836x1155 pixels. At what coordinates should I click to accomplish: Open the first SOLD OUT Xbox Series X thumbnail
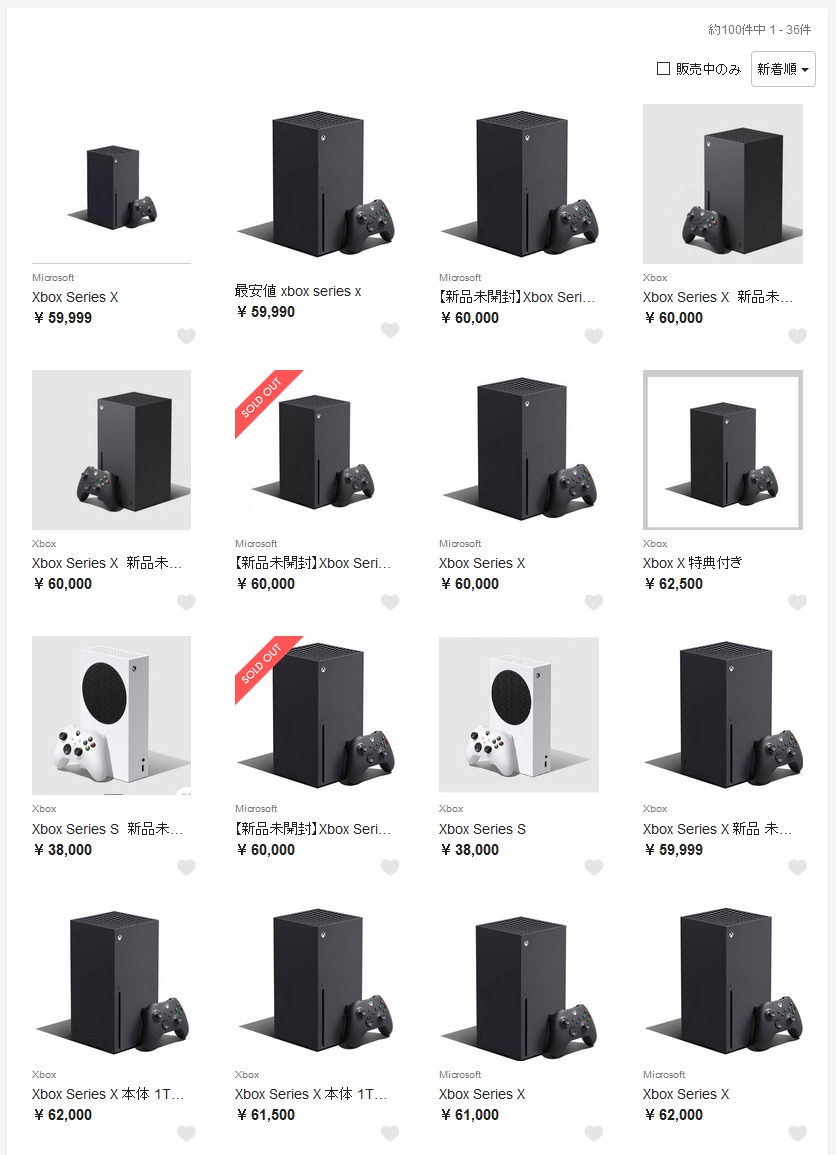[x=315, y=449]
